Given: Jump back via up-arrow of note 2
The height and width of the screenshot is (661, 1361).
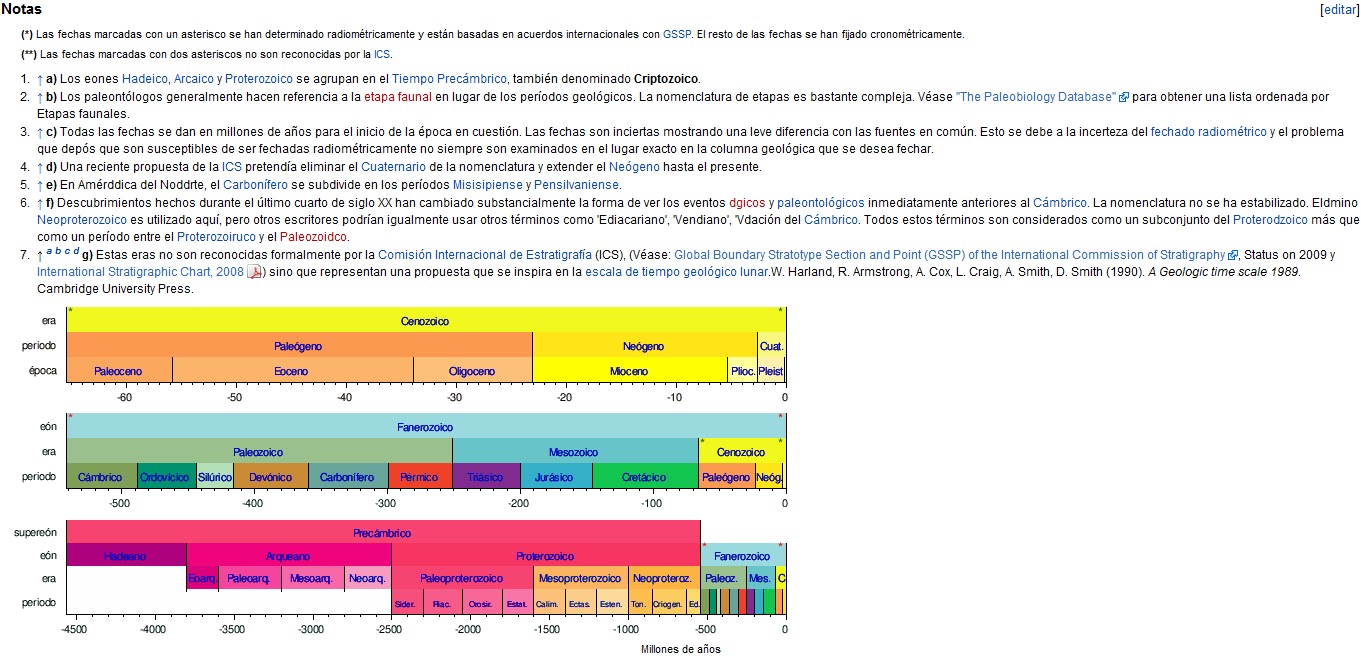Looking at the screenshot, I should pos(40,97).
